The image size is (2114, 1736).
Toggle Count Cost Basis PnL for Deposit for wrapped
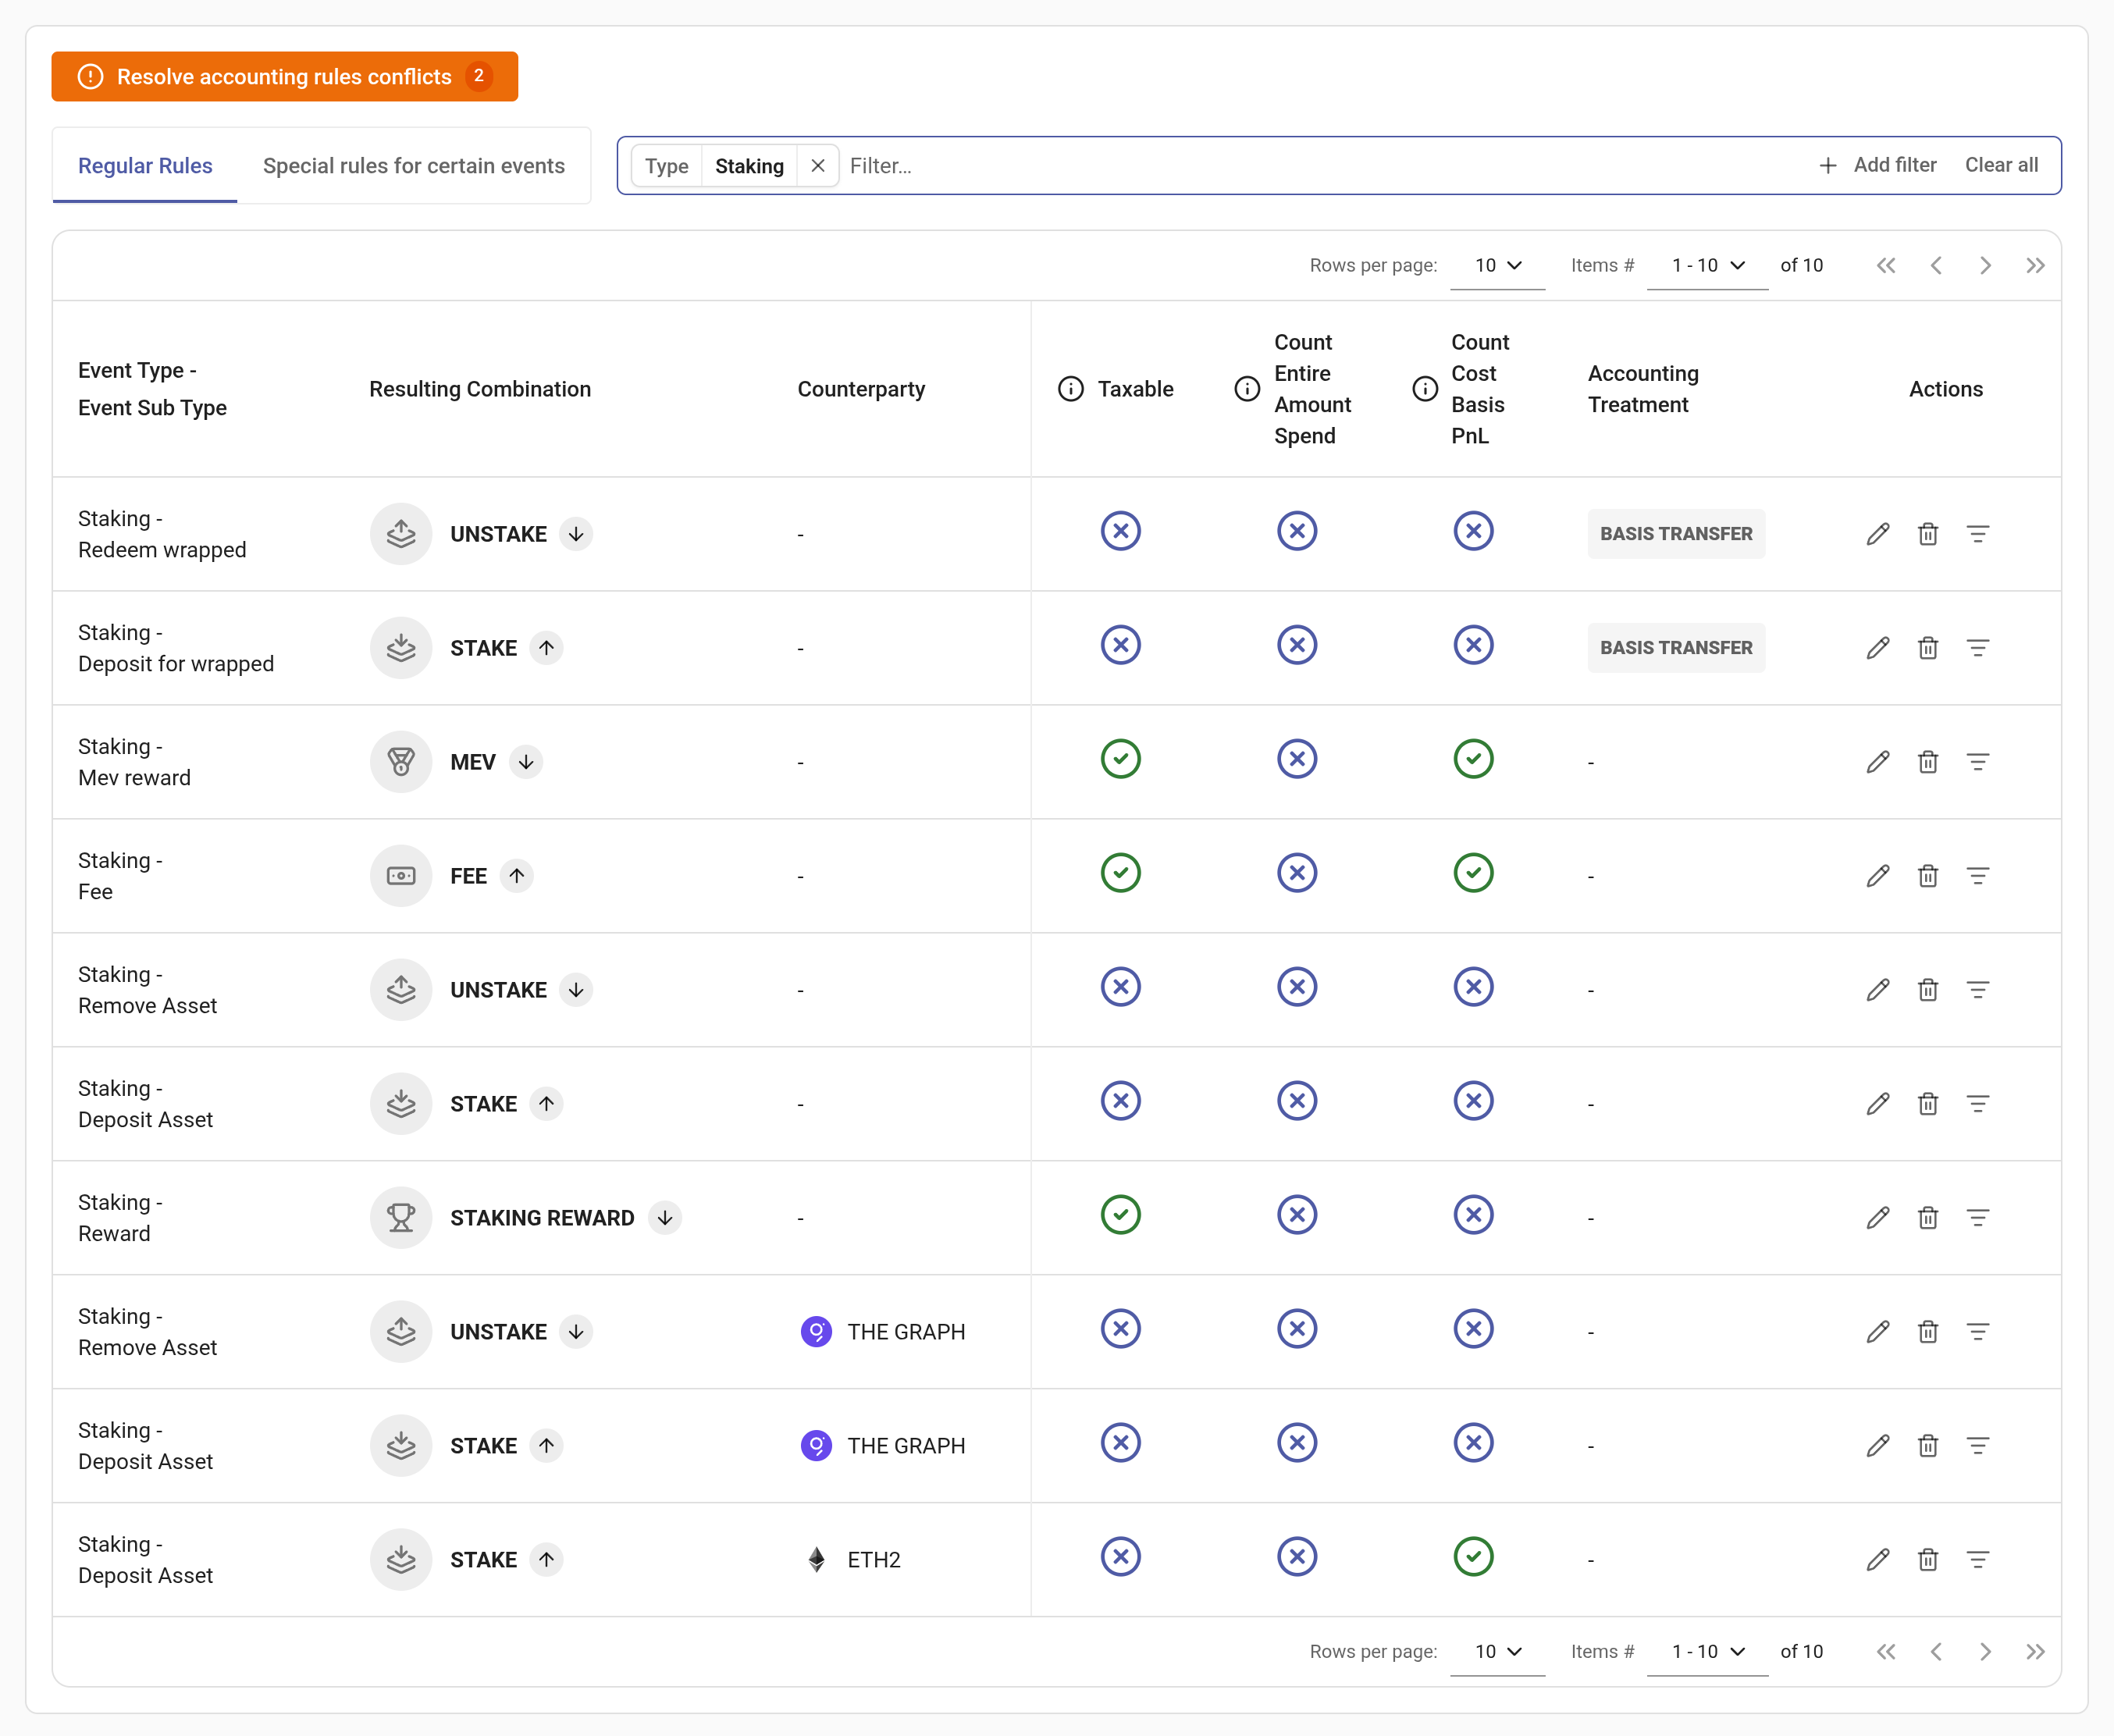1473,645
